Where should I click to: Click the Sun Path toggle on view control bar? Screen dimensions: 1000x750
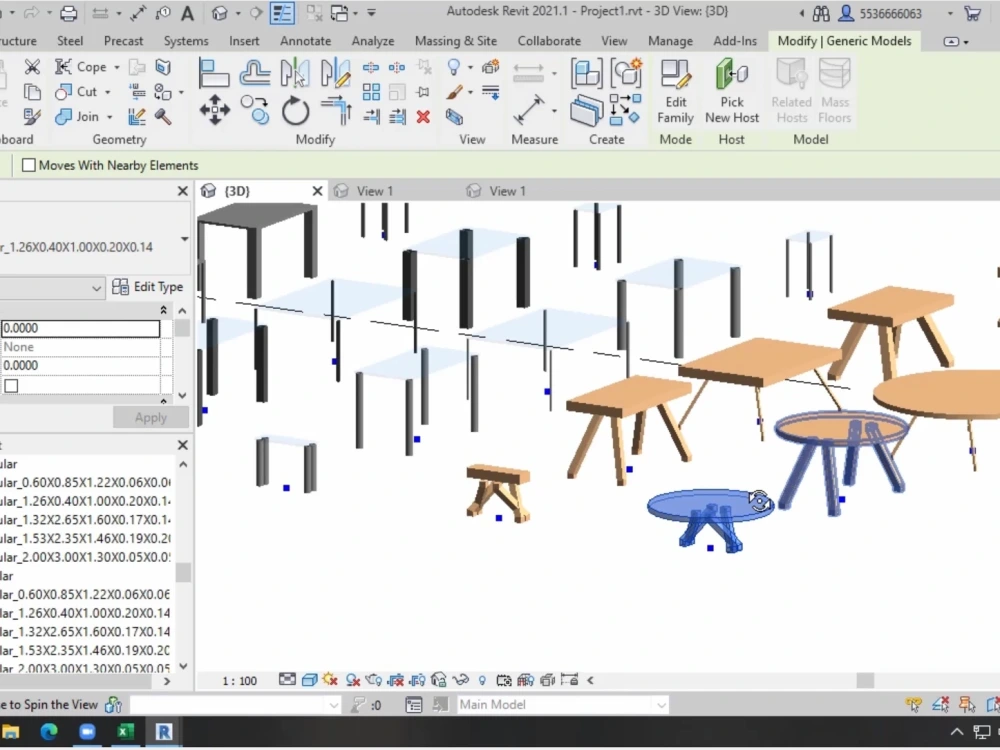(x=328, y=680)
